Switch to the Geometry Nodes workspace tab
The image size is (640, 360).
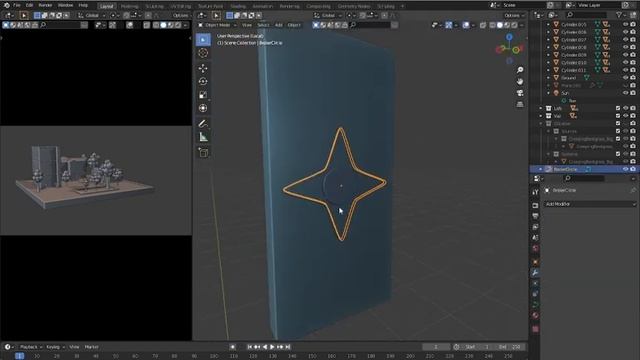tap(354, 6)
